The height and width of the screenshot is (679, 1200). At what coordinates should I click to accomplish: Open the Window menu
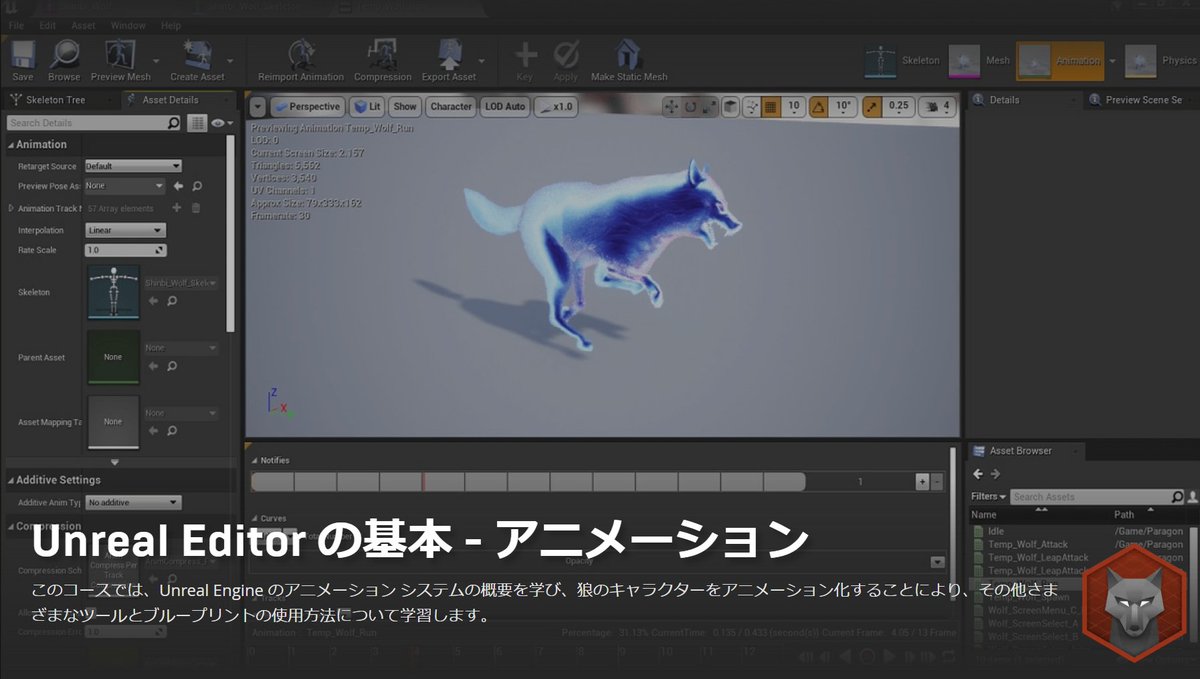pyautogui.click(x=128, y=25)
